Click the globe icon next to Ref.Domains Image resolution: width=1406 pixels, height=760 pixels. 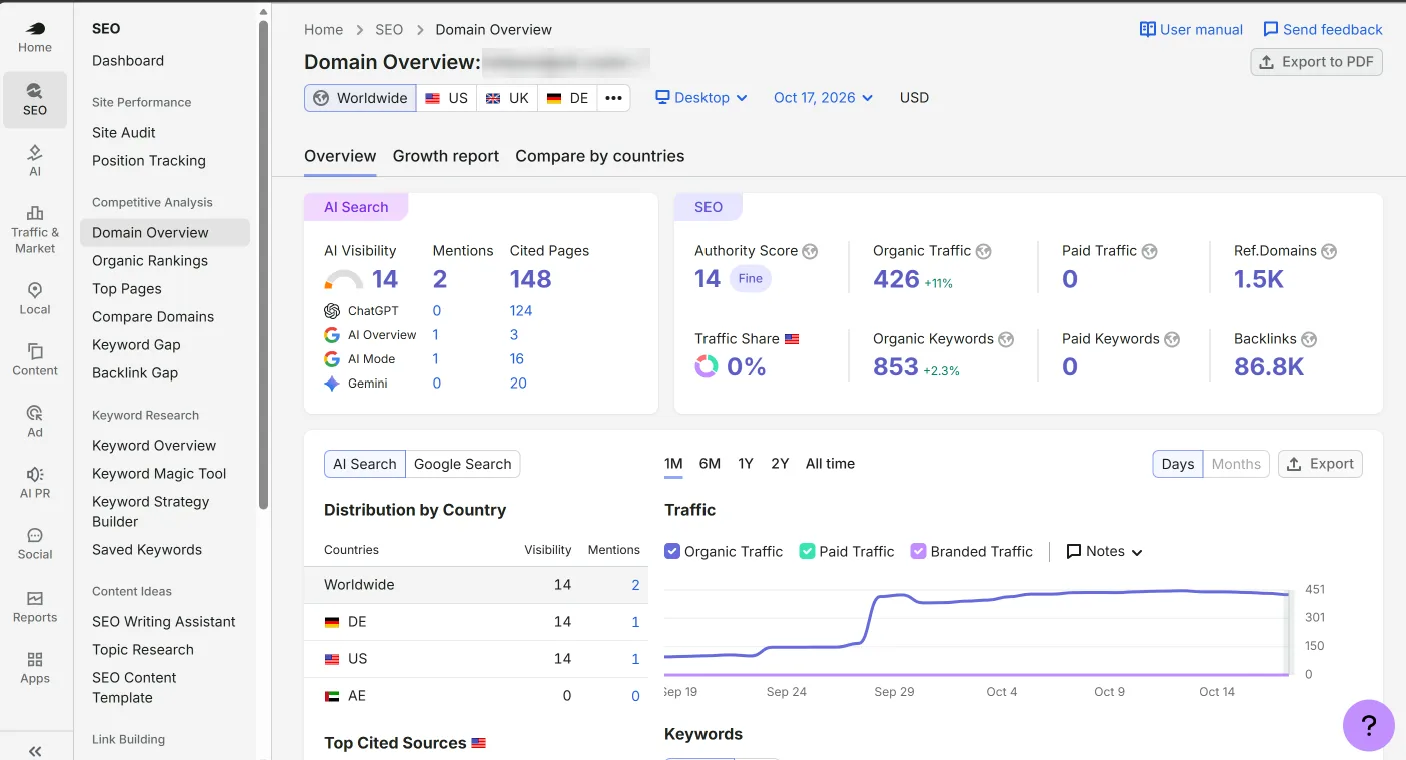pos(1329,251)
